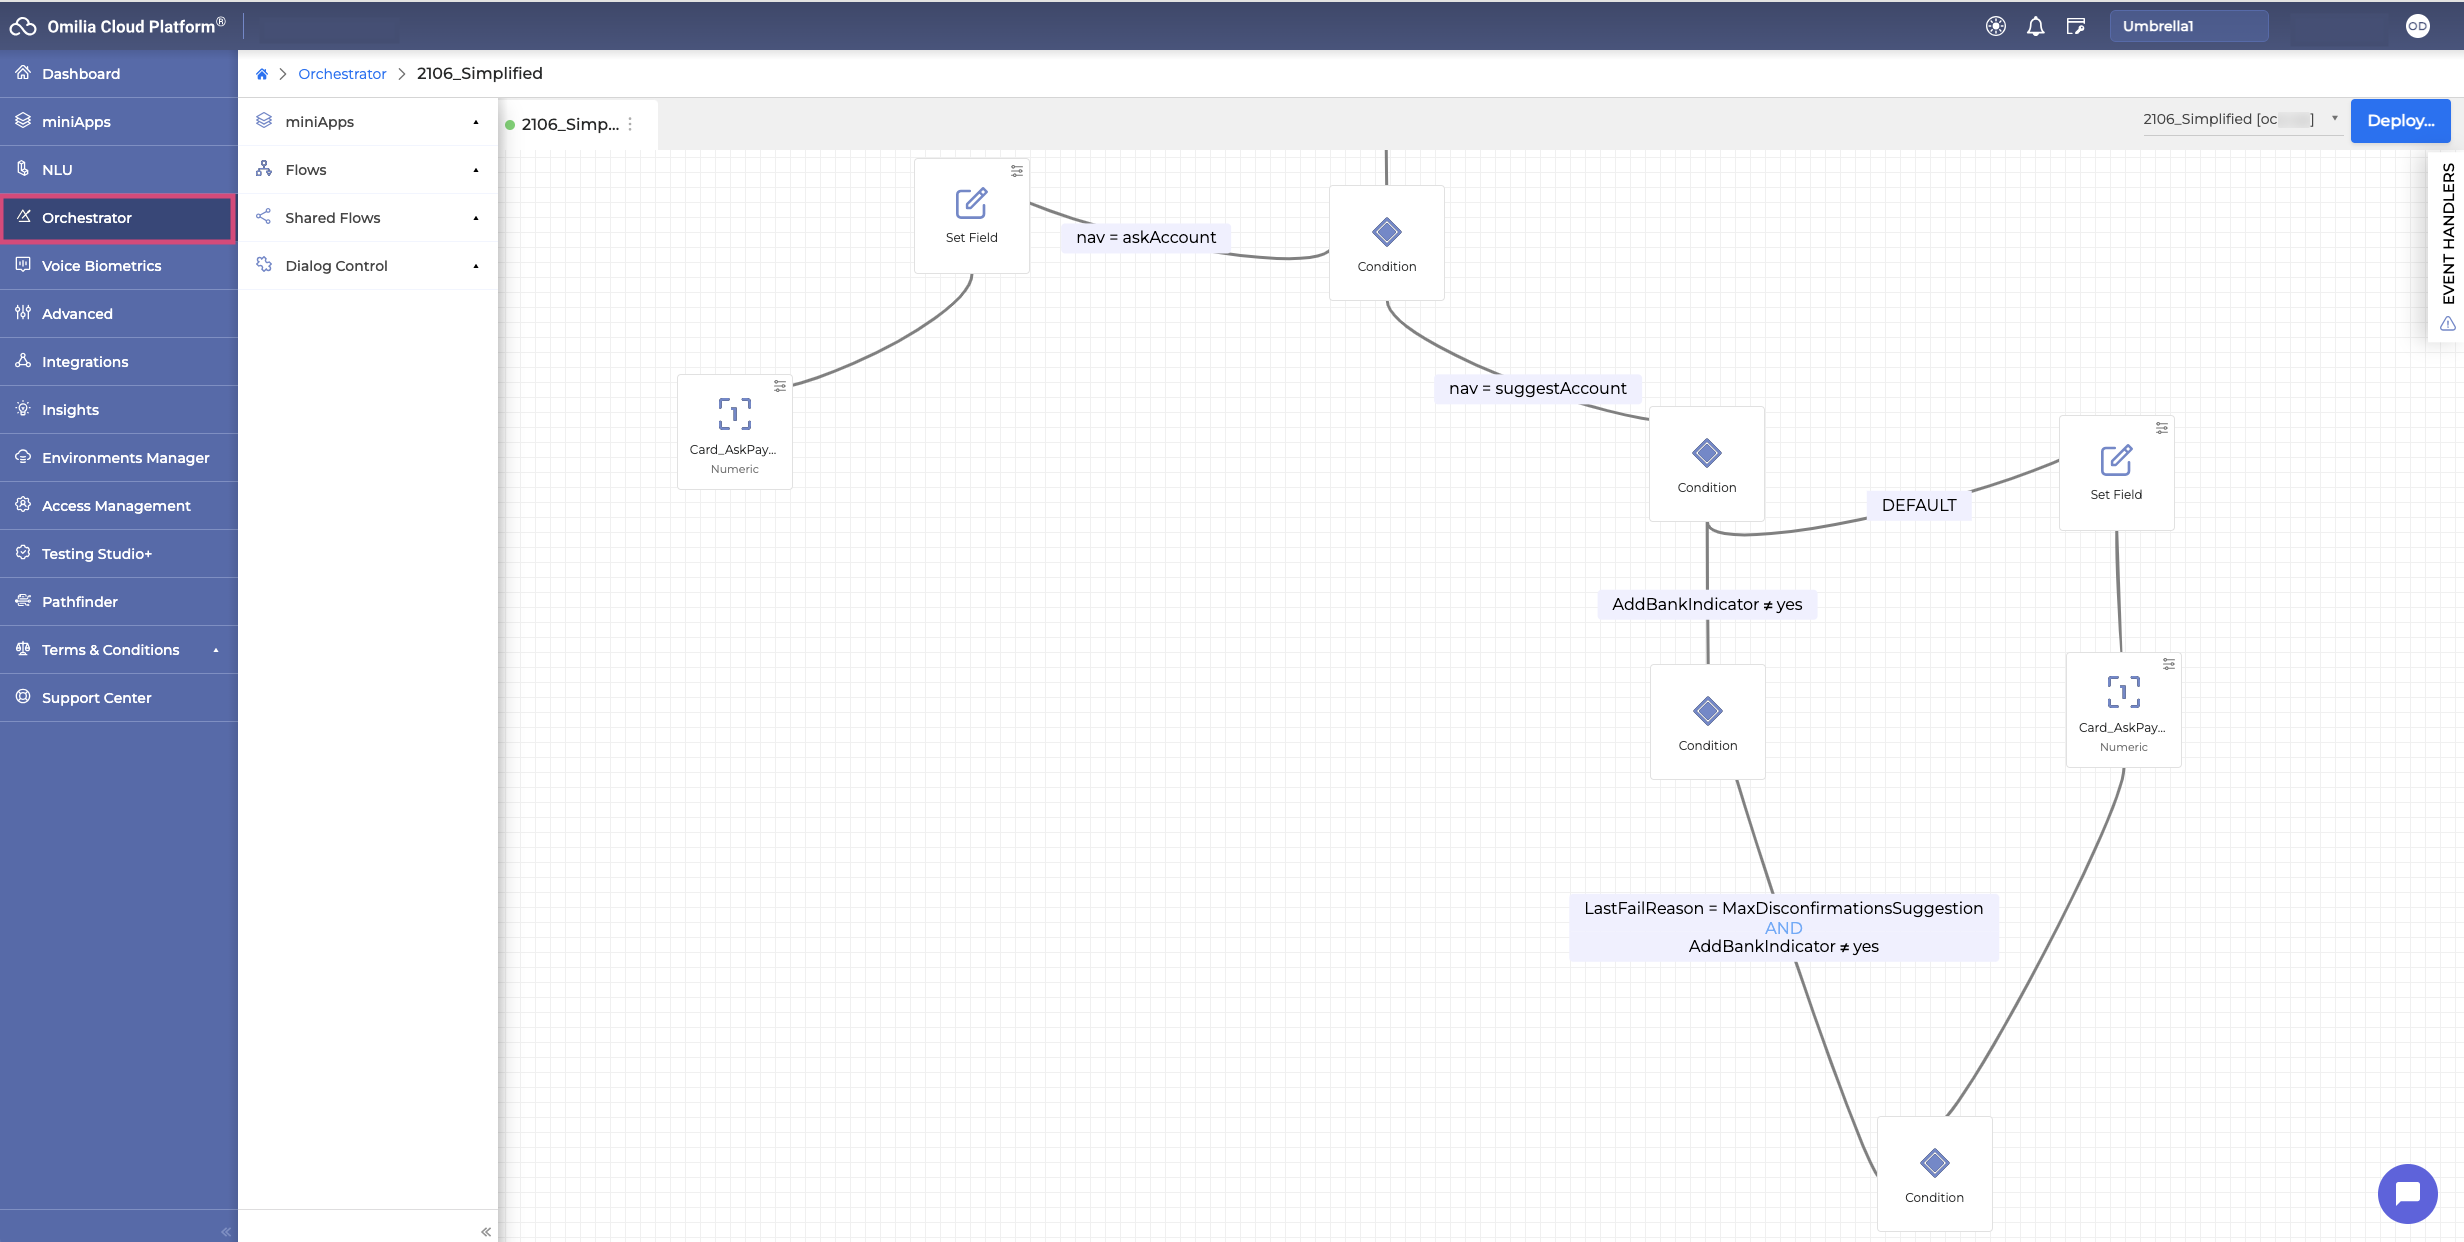Click the Deploy button
Image resolution: width=2464 pixels, height=1242 pixels.
pos(2401,120)
